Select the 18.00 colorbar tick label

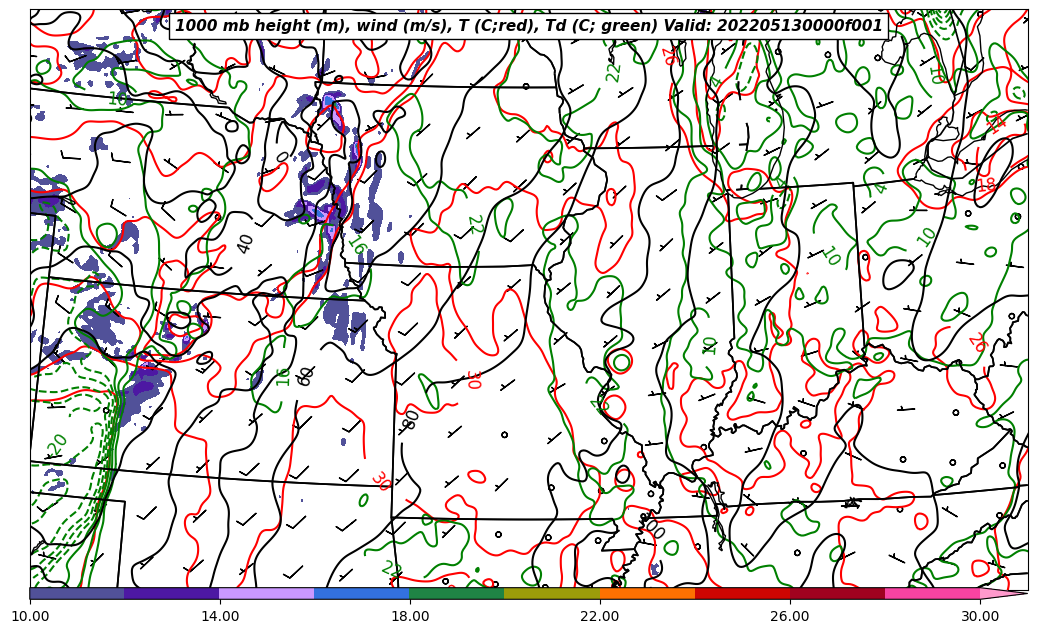click(x=410, y=616)
